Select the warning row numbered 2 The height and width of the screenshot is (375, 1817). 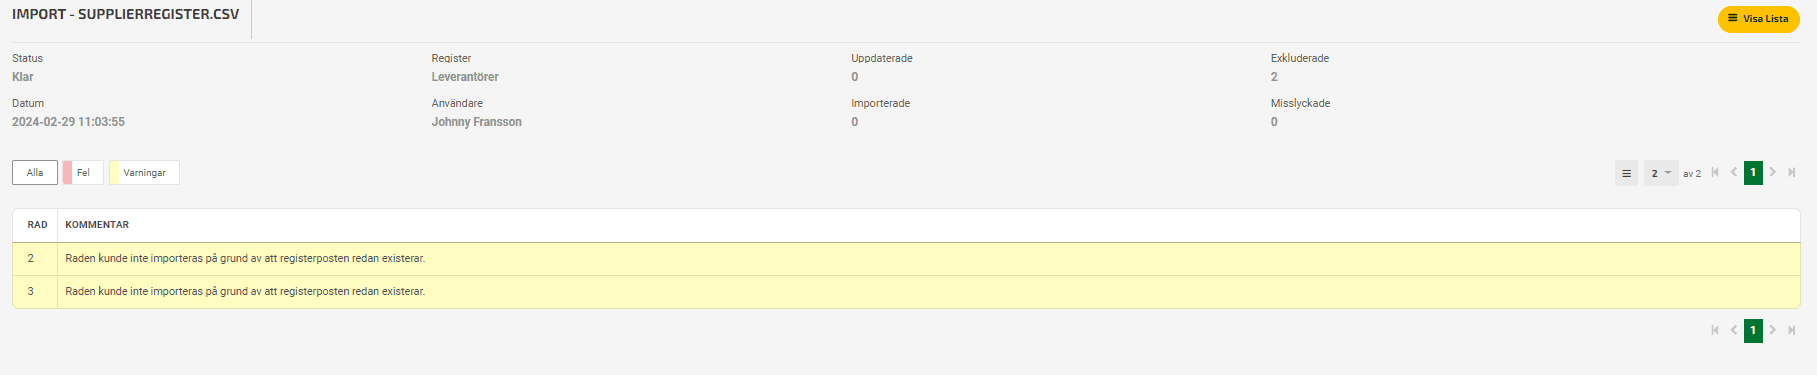906,259
